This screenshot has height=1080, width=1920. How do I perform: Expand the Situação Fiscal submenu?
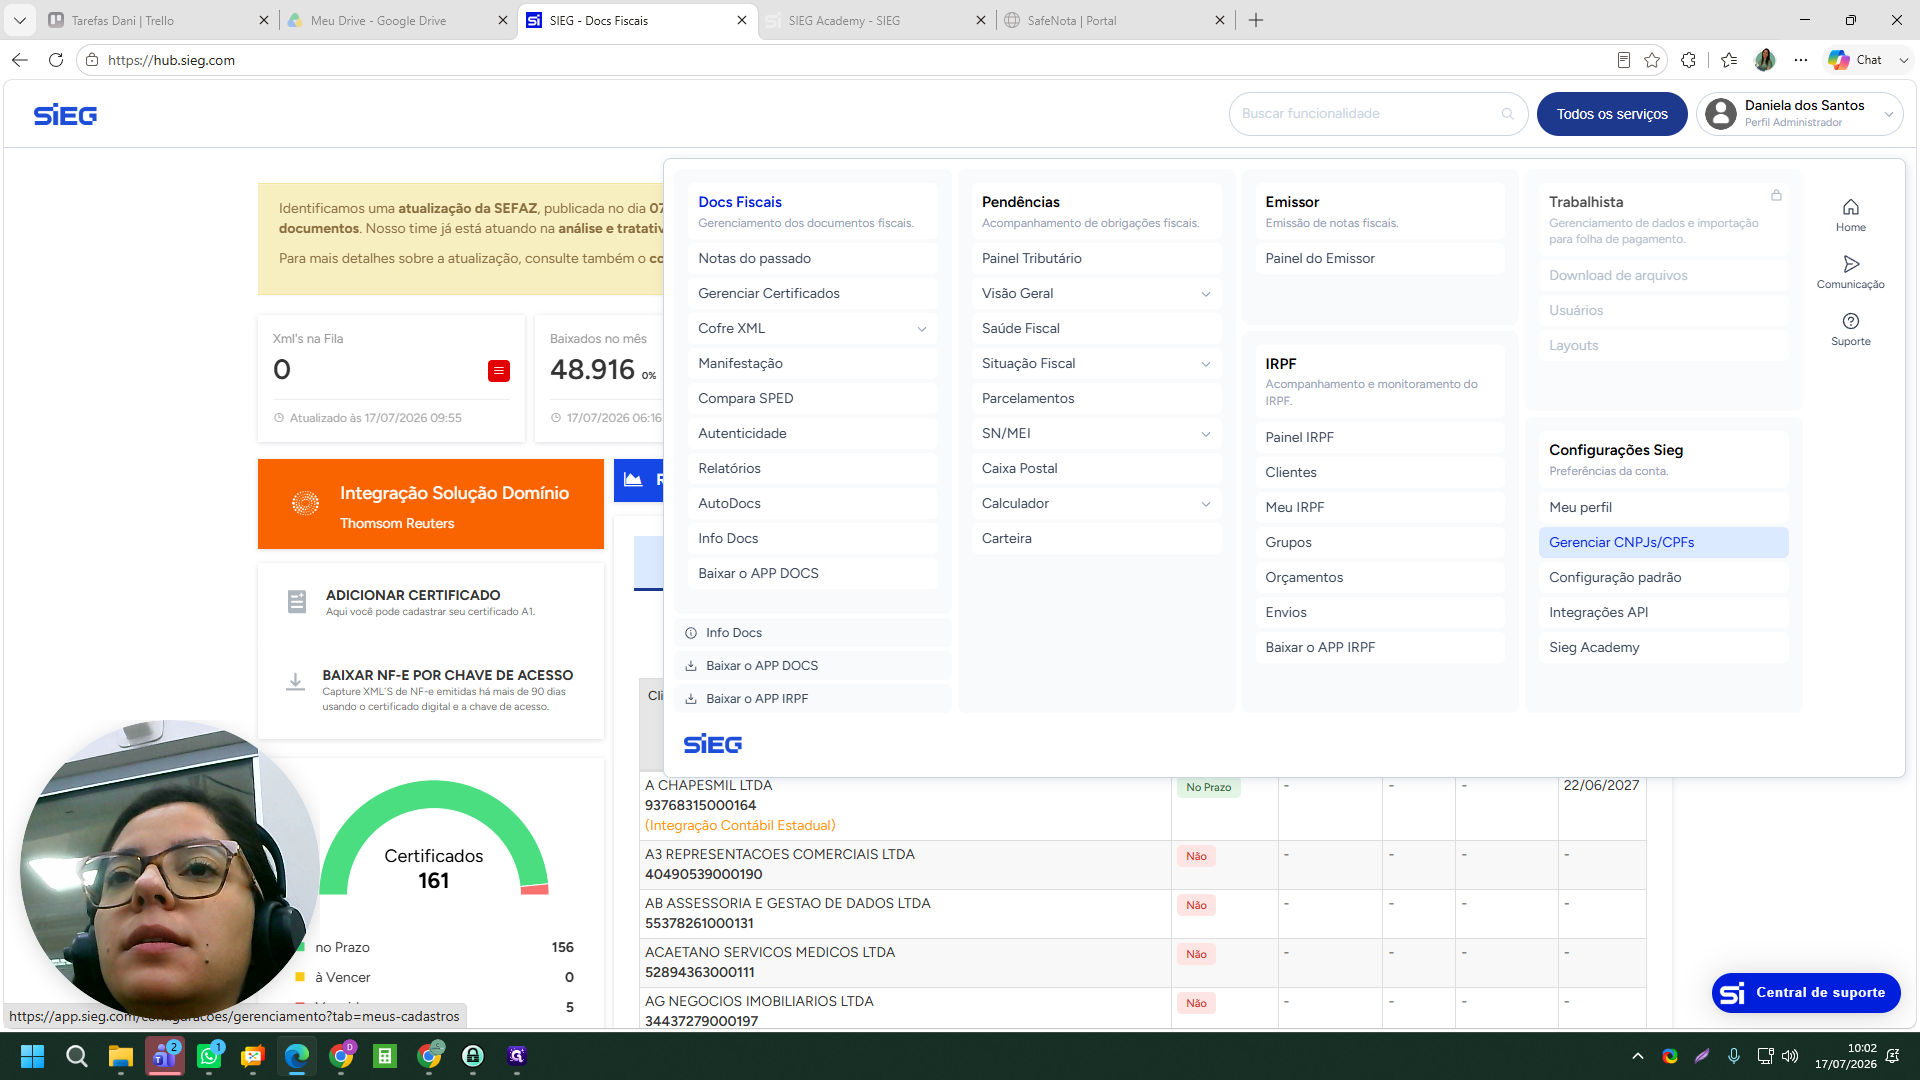click(x=1206, y=364)
